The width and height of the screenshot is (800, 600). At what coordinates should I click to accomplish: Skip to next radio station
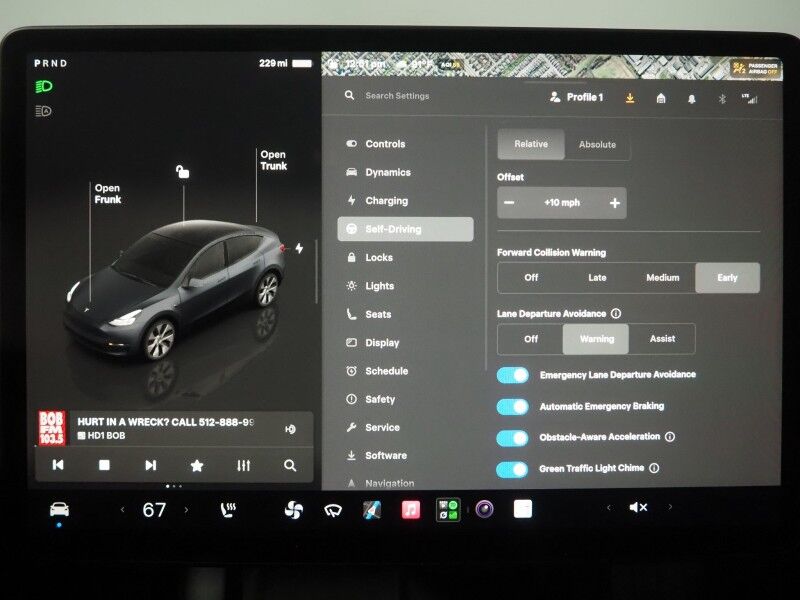coord(151,465)
